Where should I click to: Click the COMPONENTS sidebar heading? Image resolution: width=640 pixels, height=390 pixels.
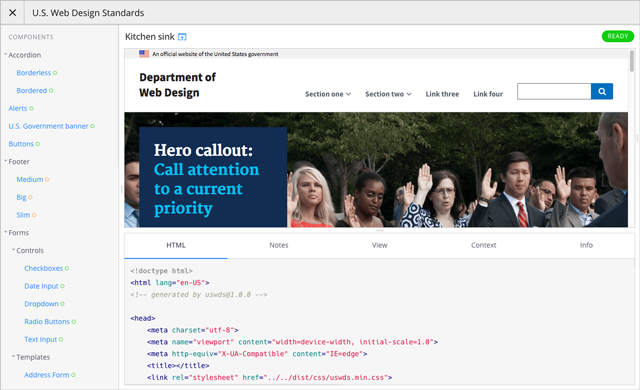pos(31,37)
